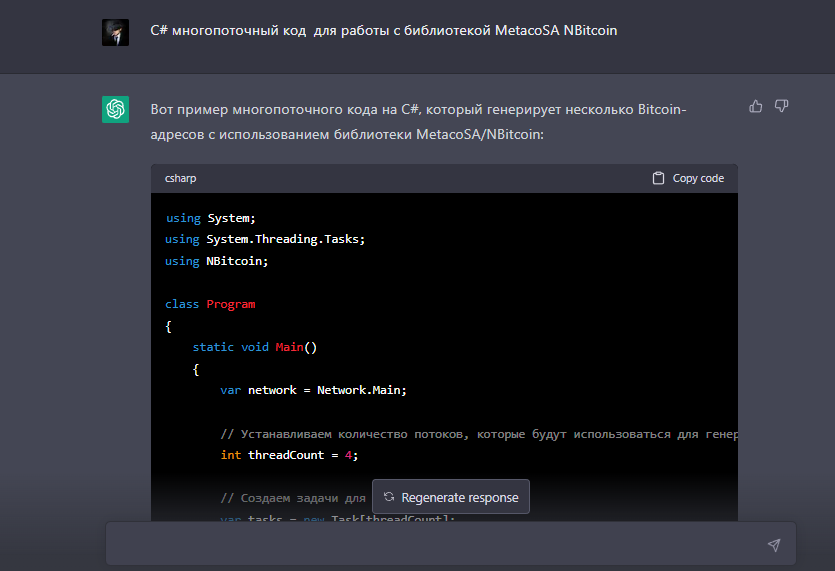Click the csharp language label

pos(182,178)
